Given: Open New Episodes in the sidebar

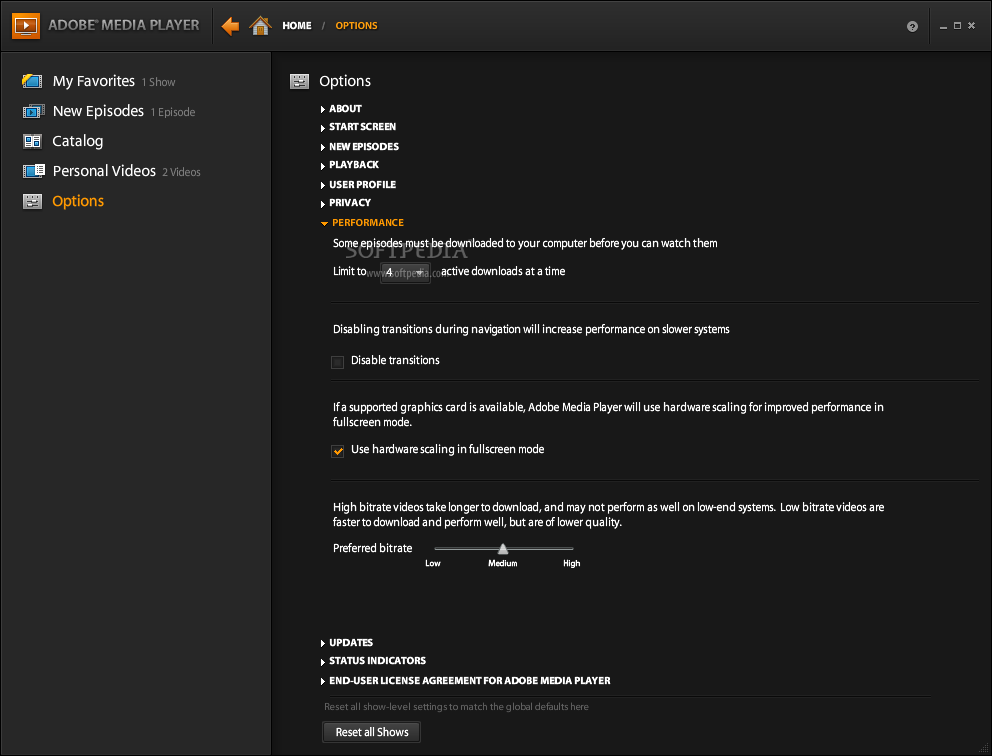Looking at the screenshot, I should click(x=98, y=111).
